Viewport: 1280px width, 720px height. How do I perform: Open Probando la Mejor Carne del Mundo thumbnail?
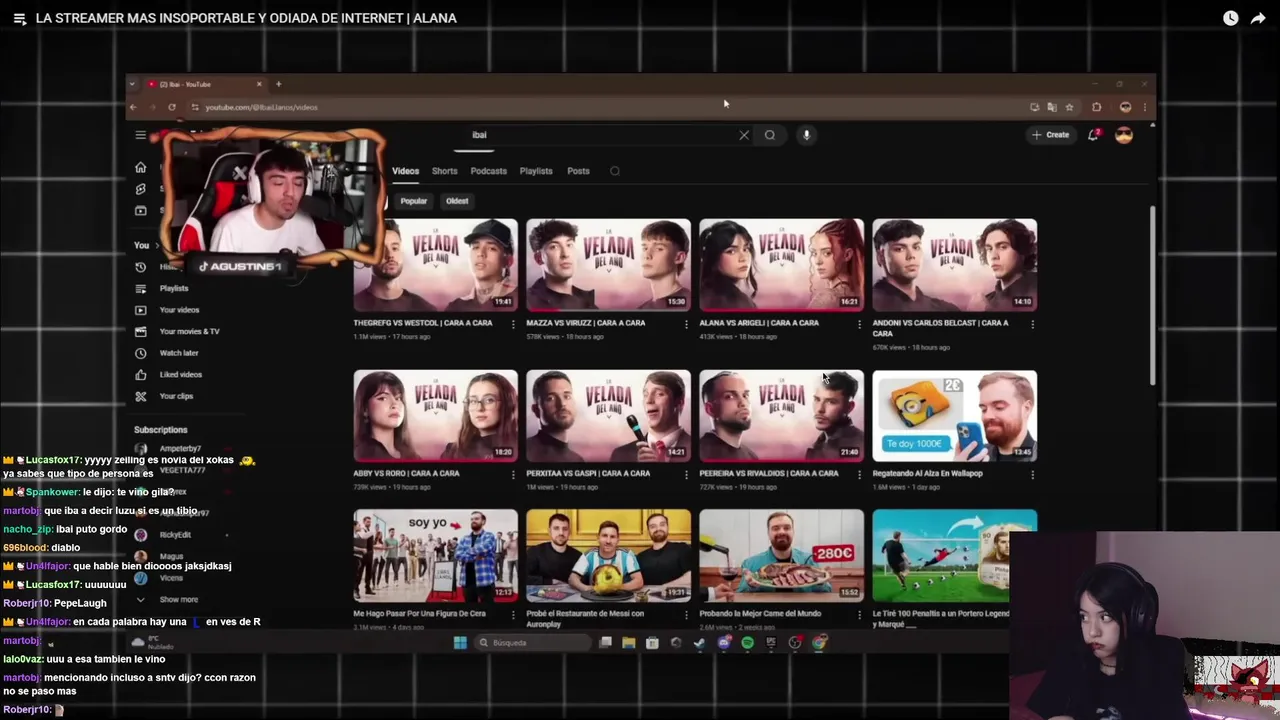782,556
